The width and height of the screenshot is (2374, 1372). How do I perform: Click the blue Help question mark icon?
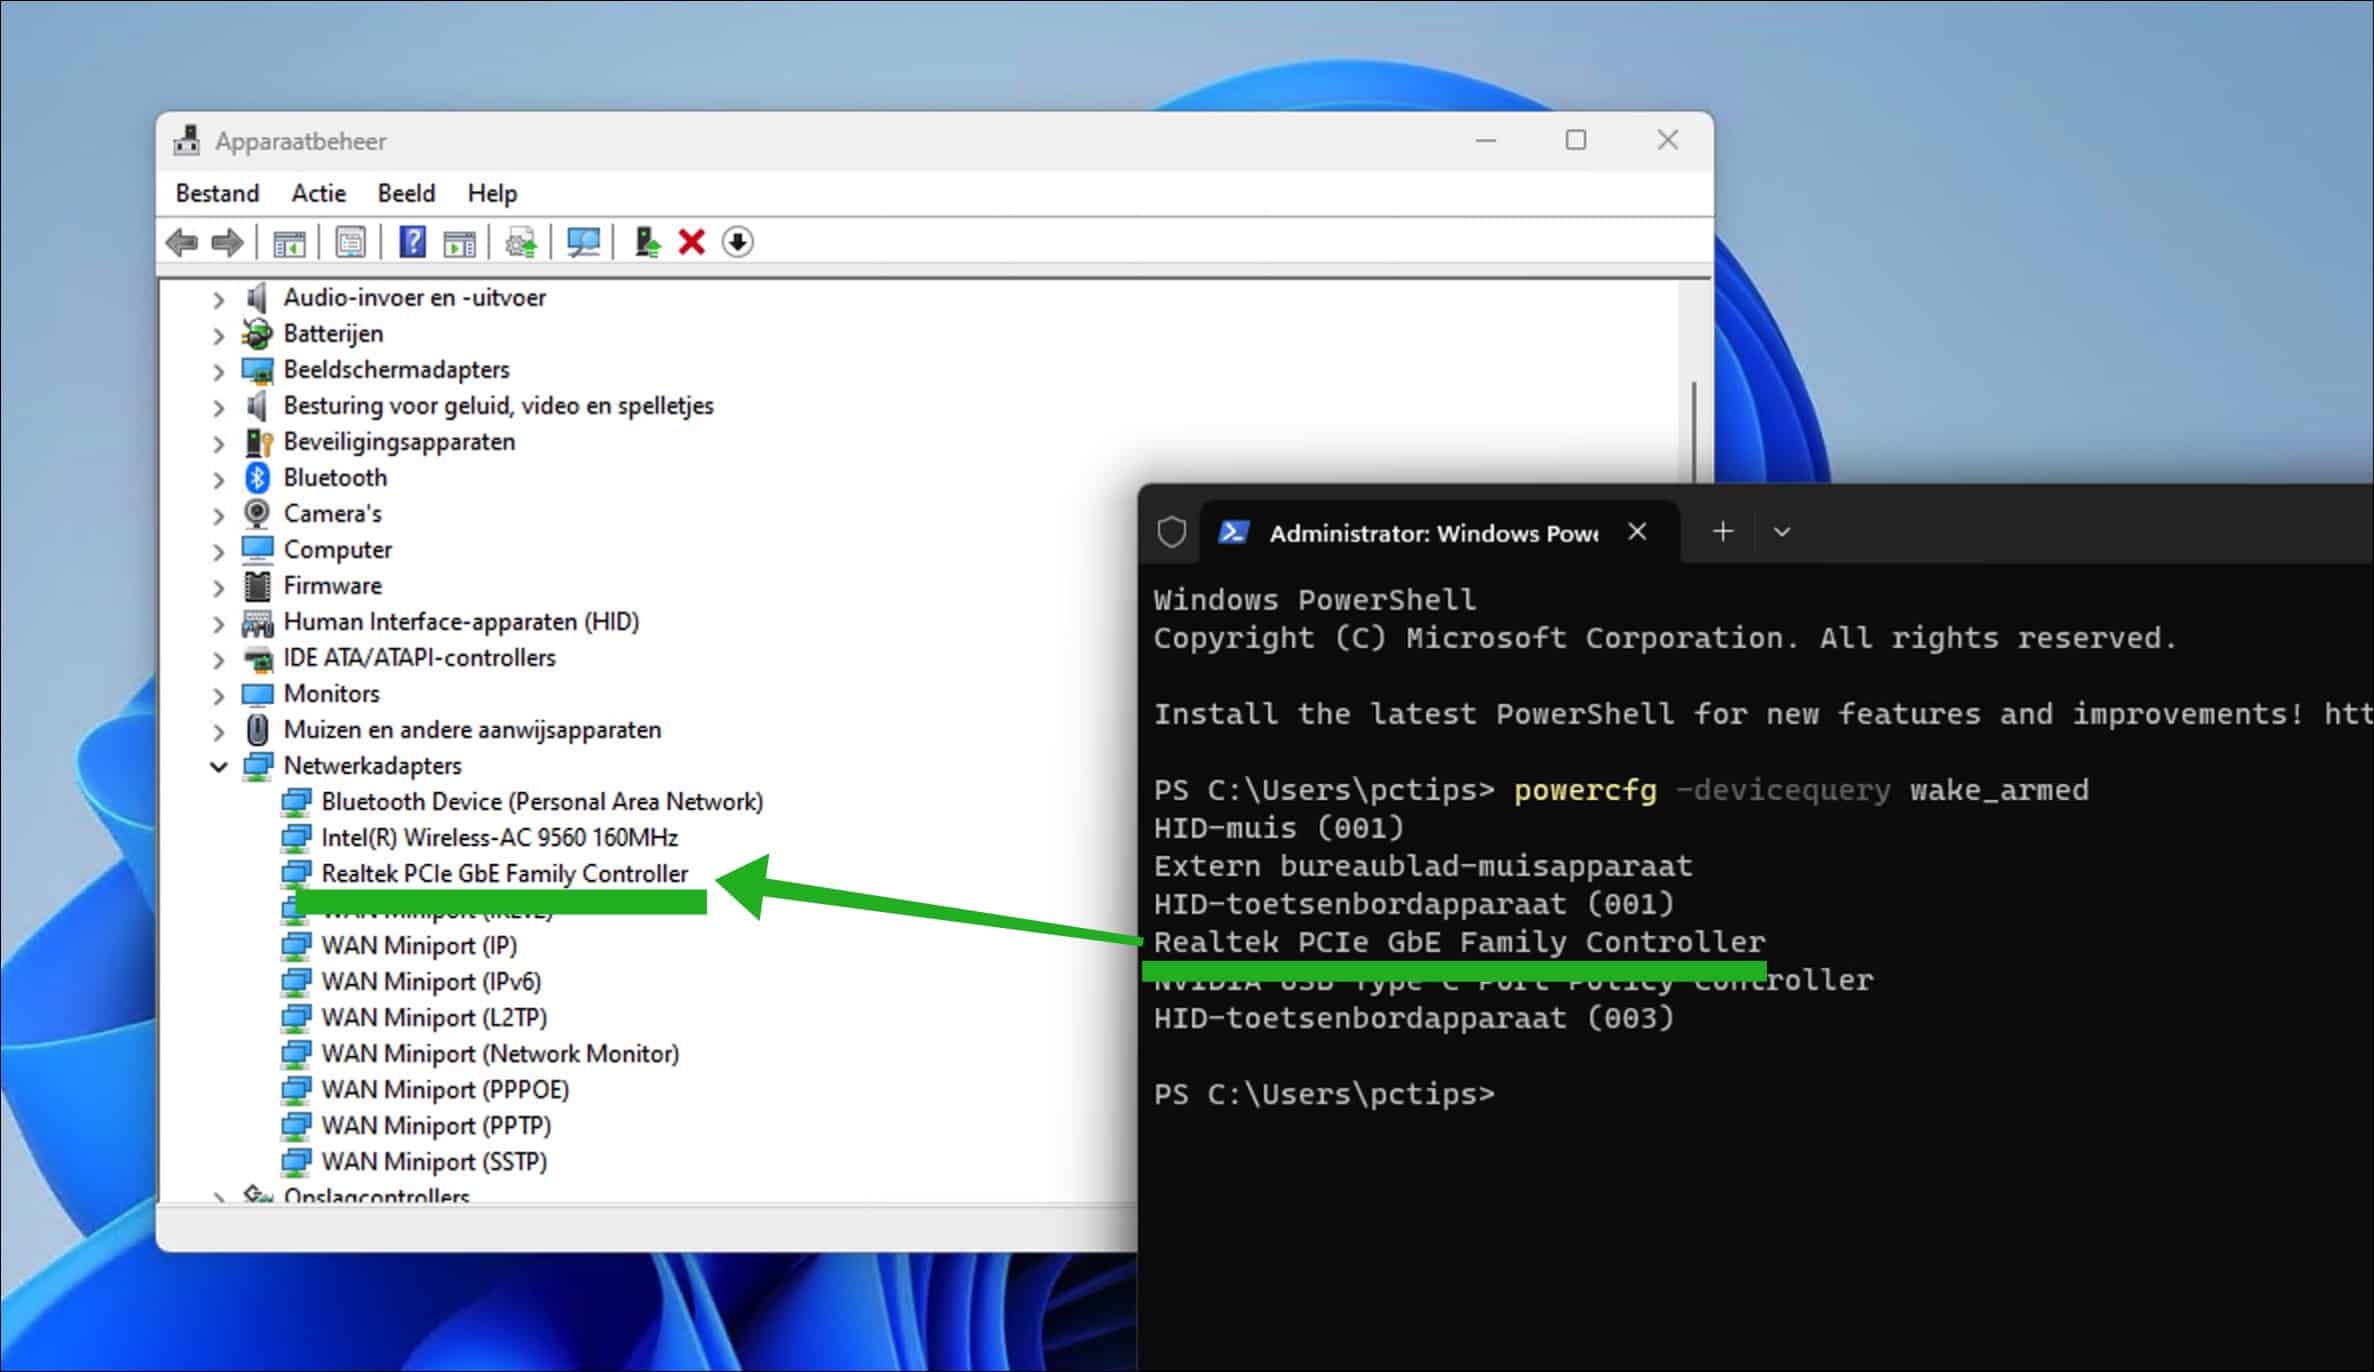(412, 243)
